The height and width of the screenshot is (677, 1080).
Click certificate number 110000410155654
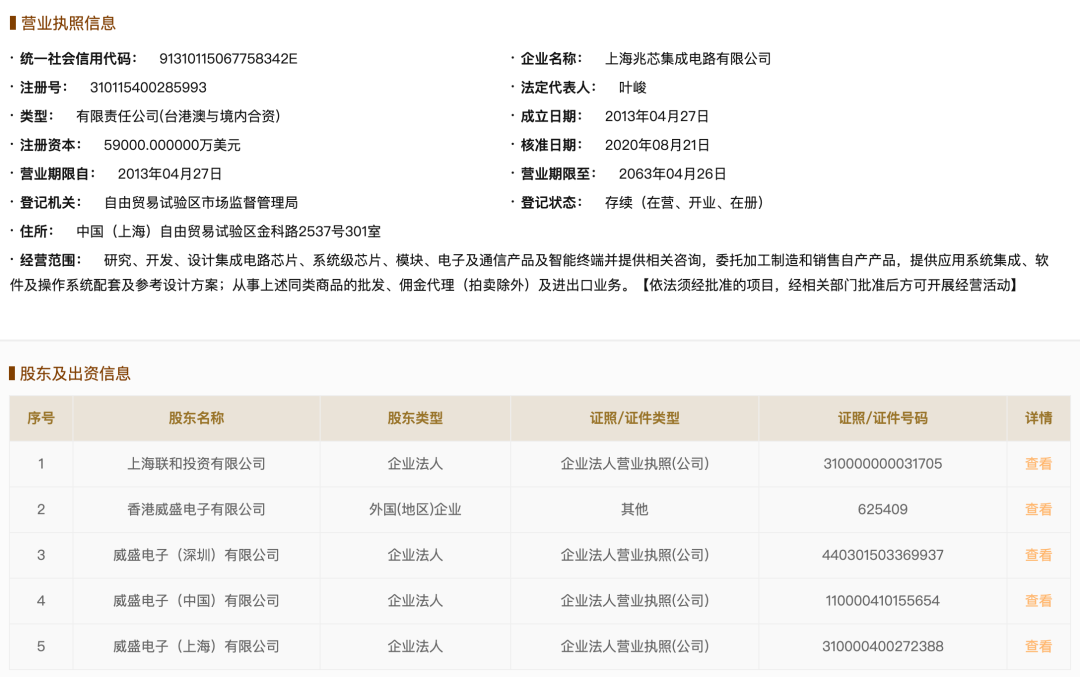882,601
